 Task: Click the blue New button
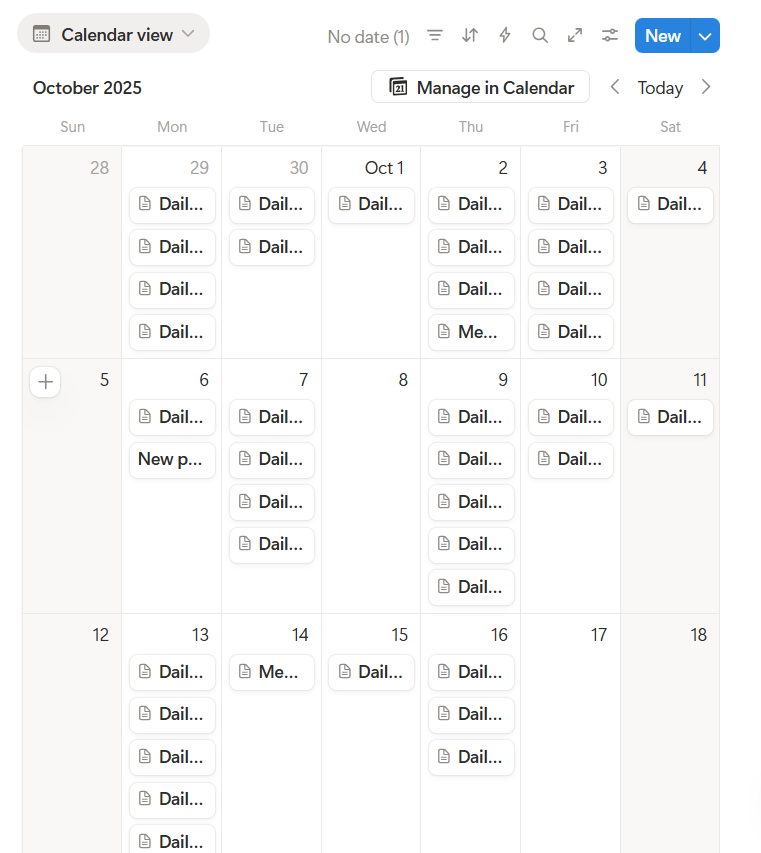(x=662, y=36)
